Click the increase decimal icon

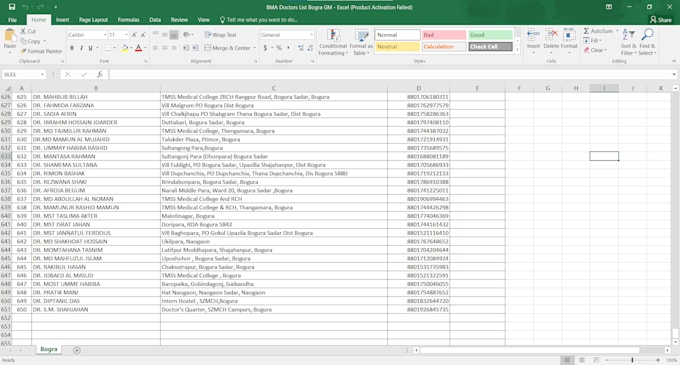(x=301, y=48)
